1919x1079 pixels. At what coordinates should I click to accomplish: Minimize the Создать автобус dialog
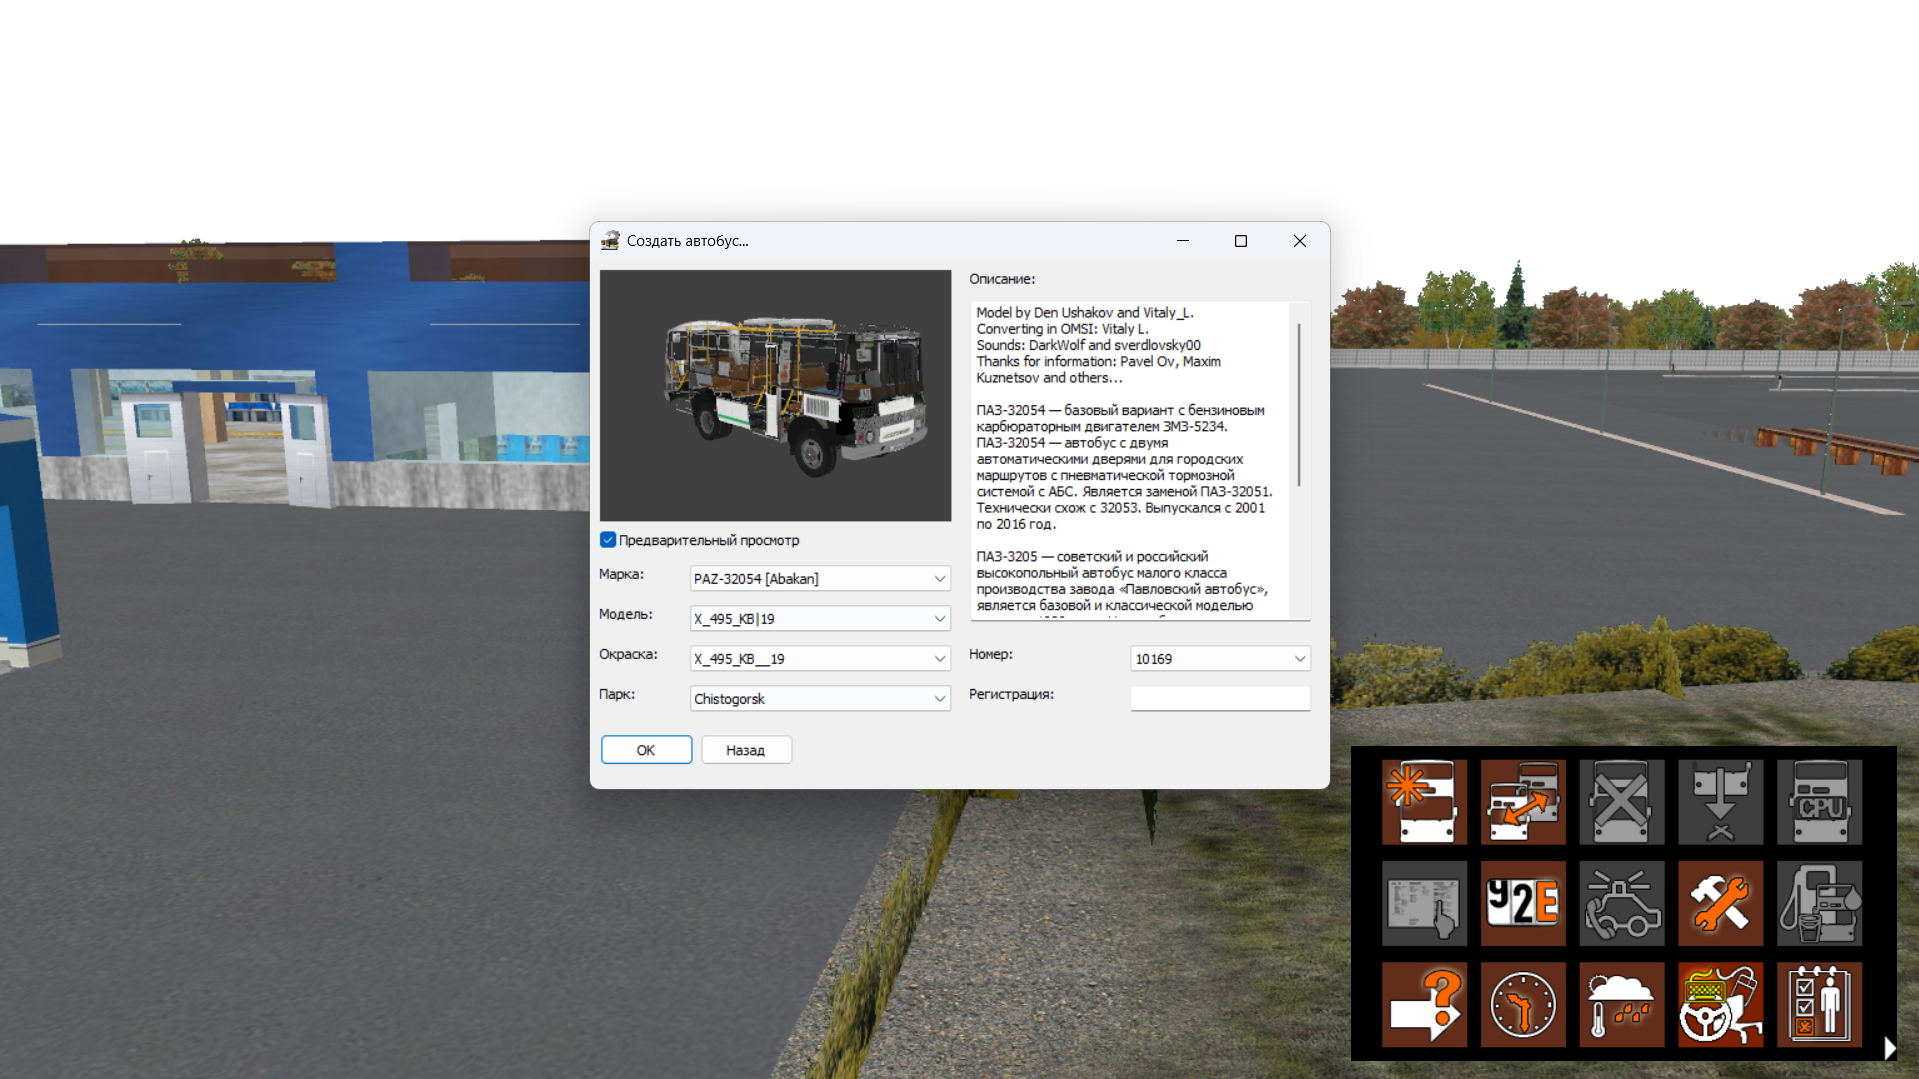tap(1183, 241)
